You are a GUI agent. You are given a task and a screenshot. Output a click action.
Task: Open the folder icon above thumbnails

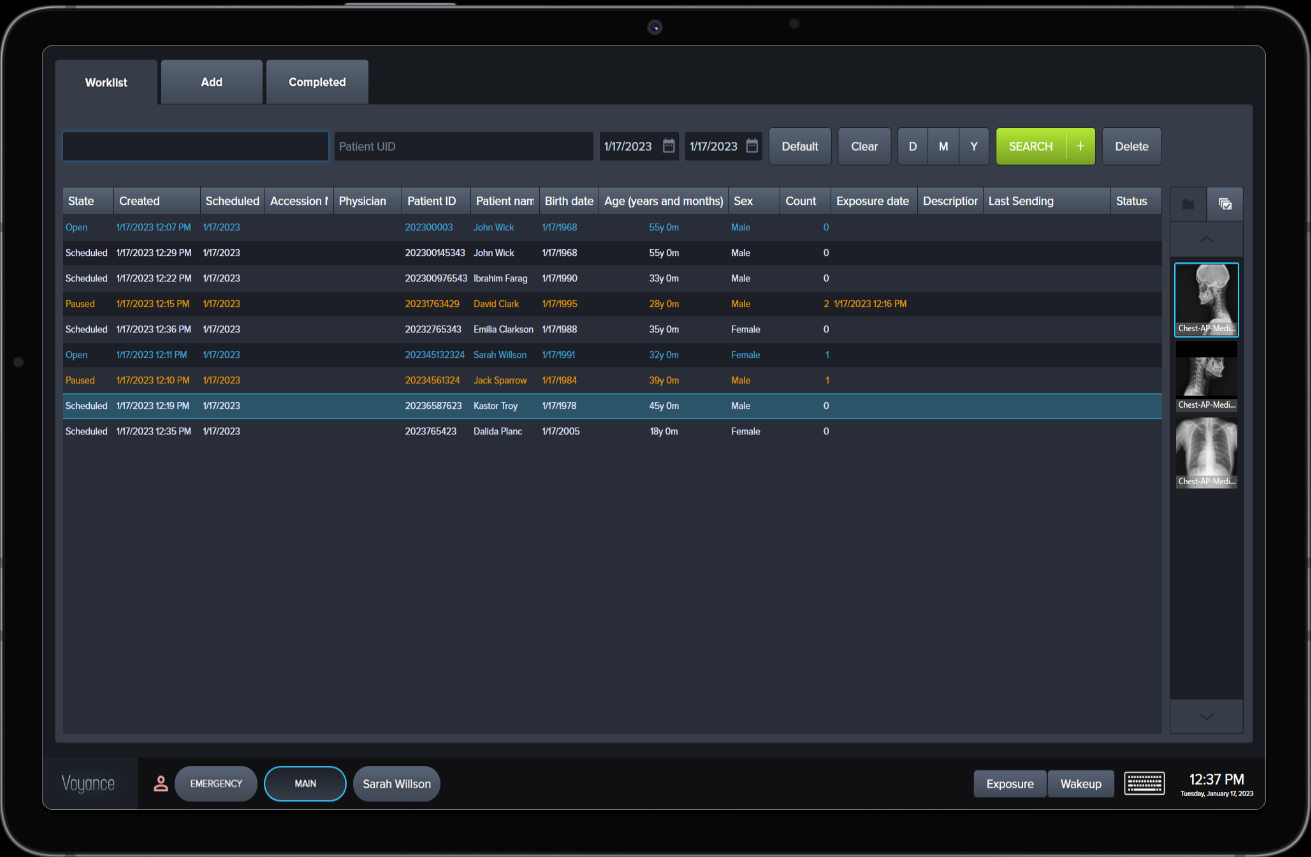pos(1188,204)
